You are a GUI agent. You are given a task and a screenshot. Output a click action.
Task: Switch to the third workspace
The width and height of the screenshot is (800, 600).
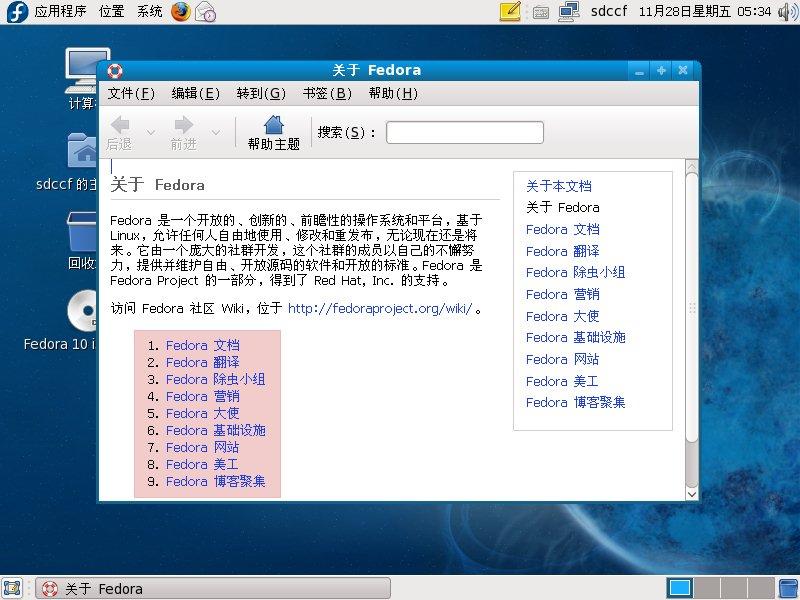734,588
